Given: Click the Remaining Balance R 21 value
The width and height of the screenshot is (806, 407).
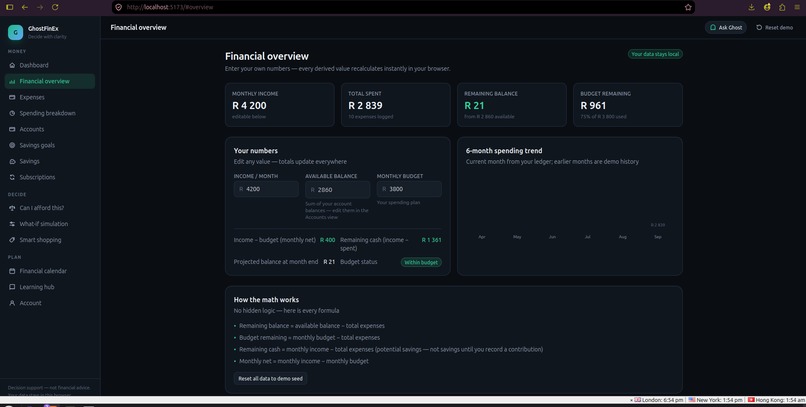Looking at the screenshot, I should pos(474,106).
